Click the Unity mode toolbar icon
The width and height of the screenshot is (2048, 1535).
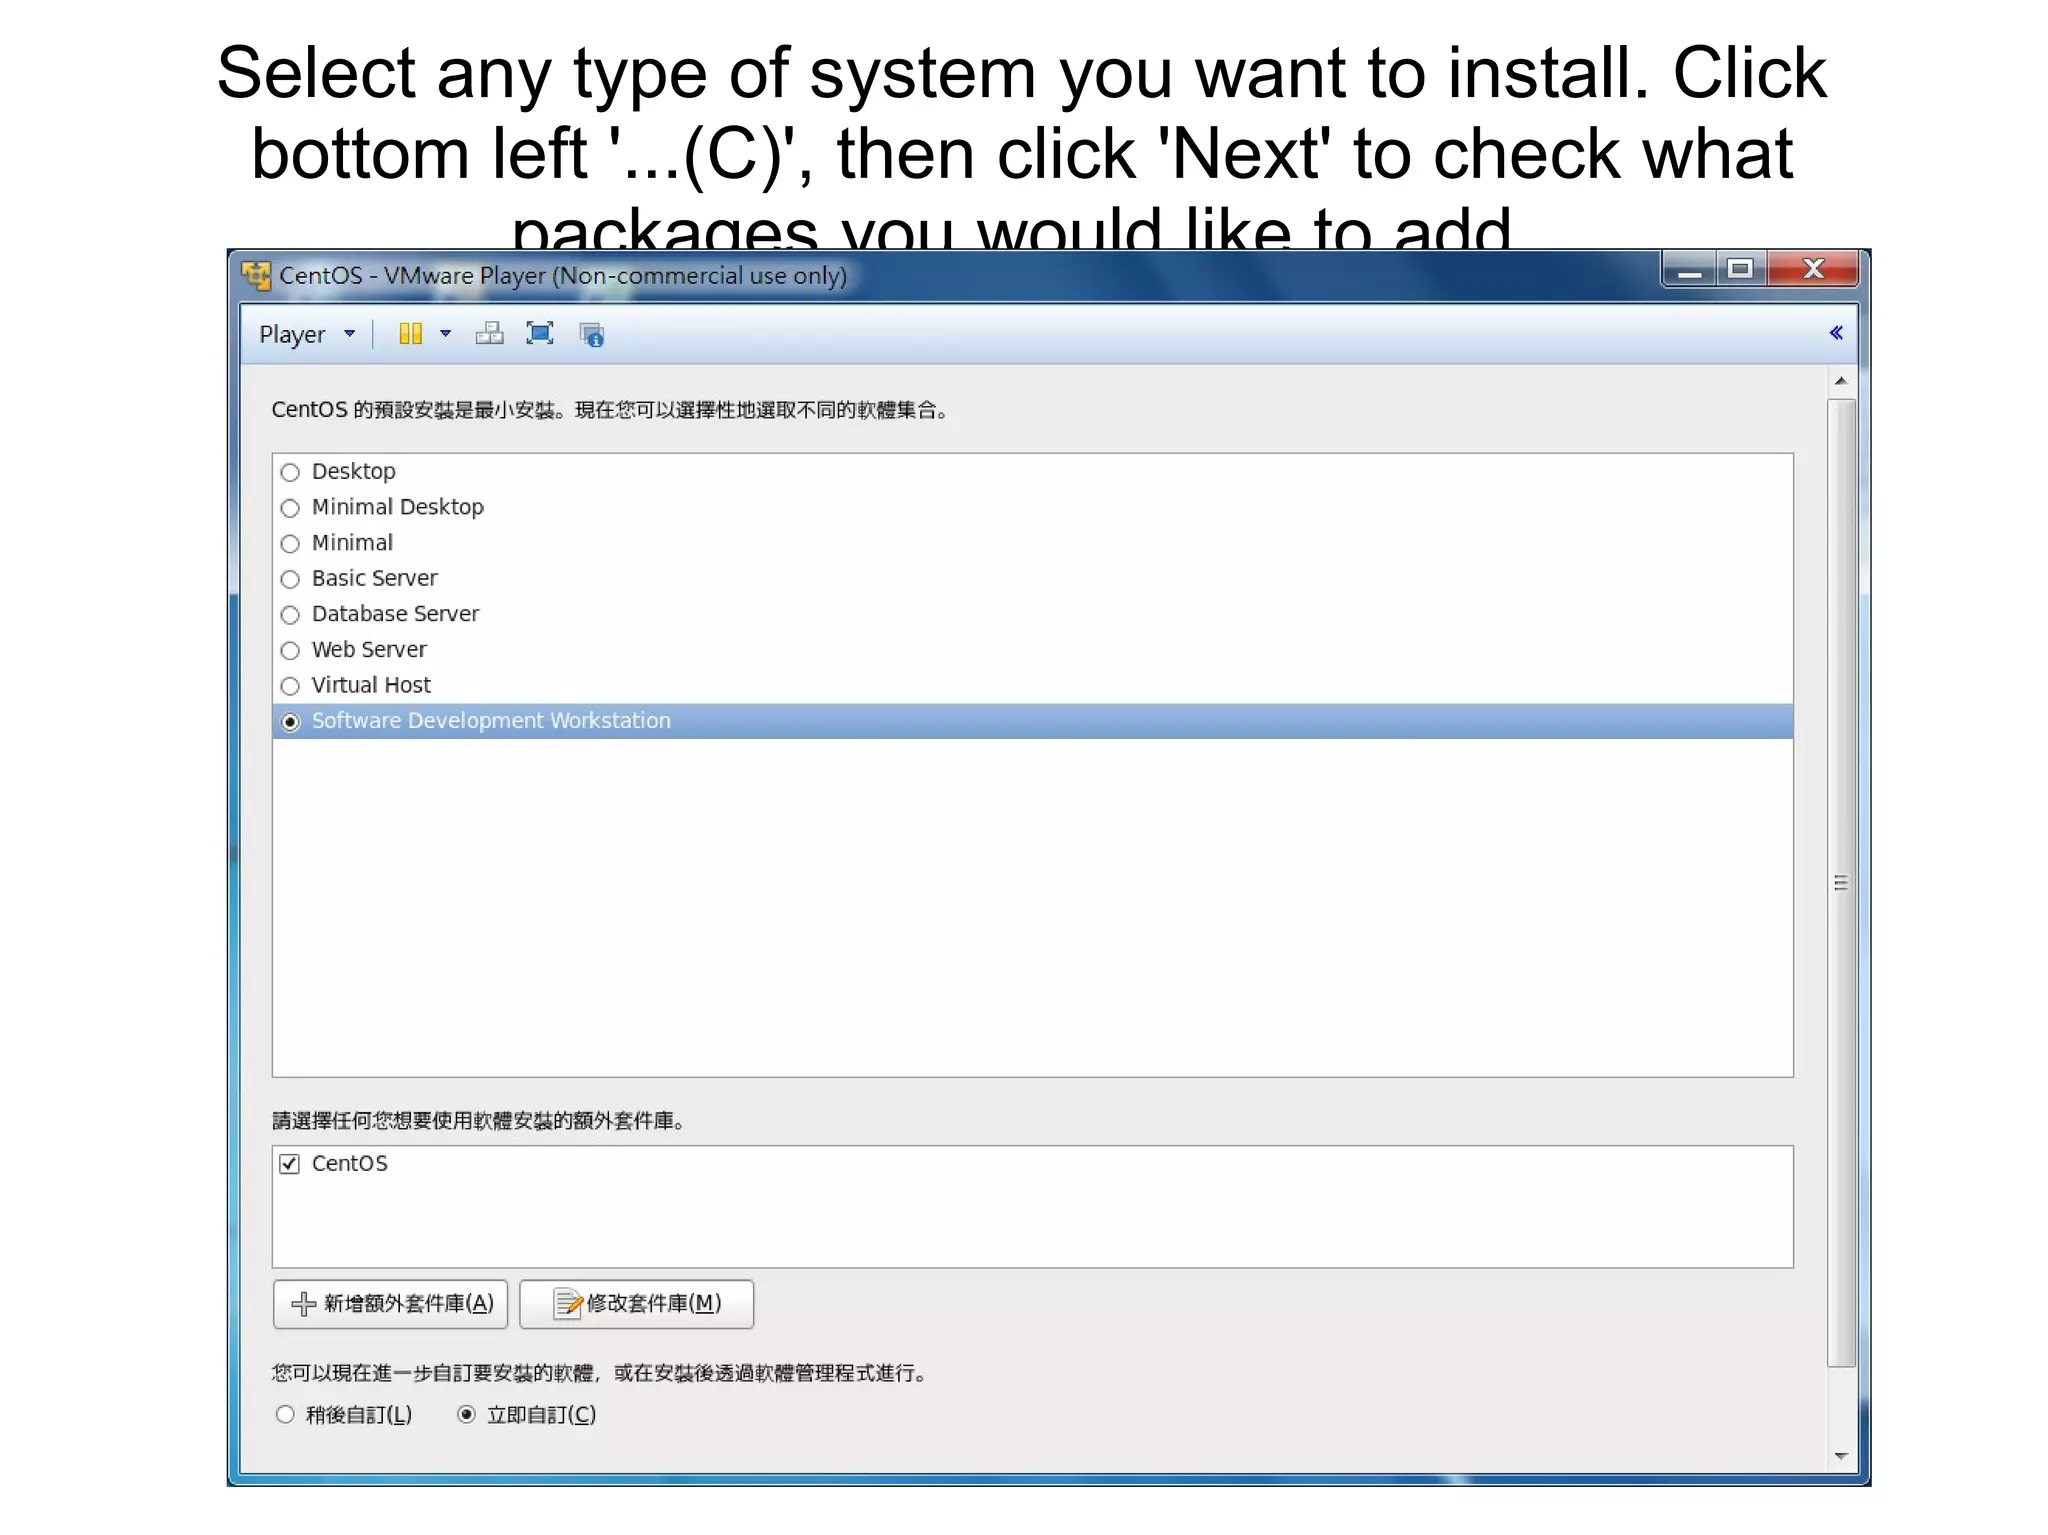pos(592,335)
